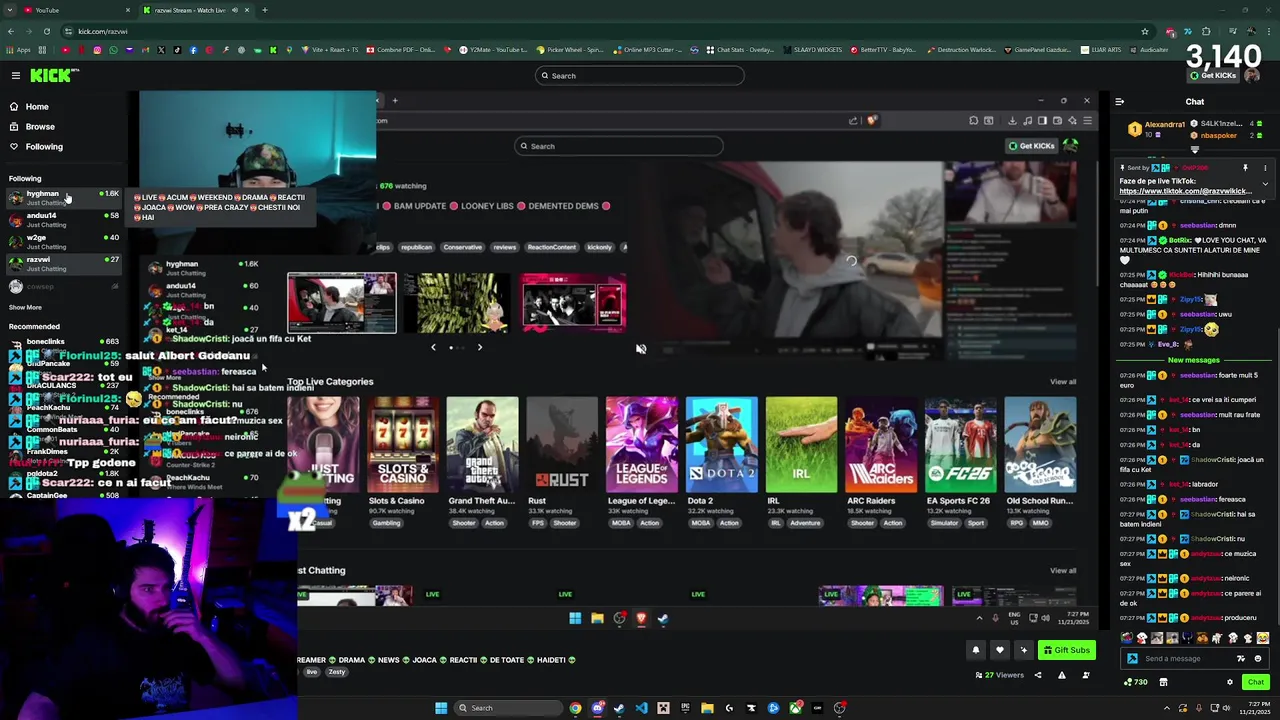The image size is (1280, 720).
Task: Show hidden system tray icons
Action: tap(1166, 708)
